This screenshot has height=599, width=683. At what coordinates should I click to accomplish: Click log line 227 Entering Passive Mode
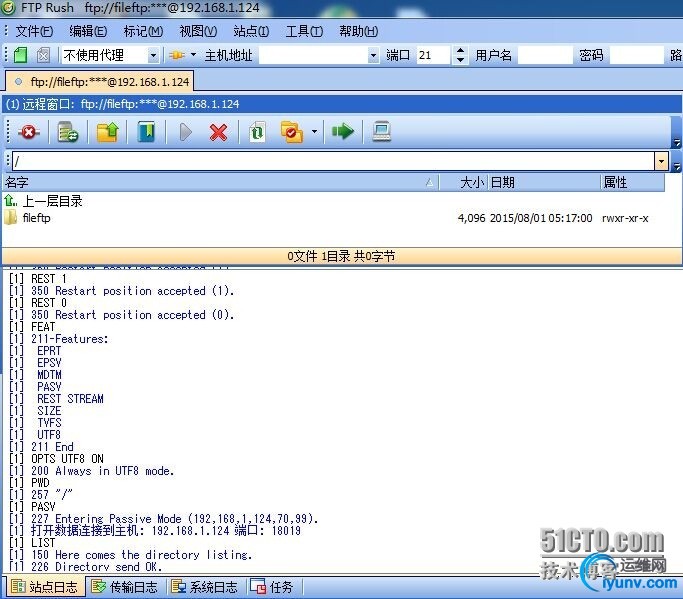coord(163,518)
